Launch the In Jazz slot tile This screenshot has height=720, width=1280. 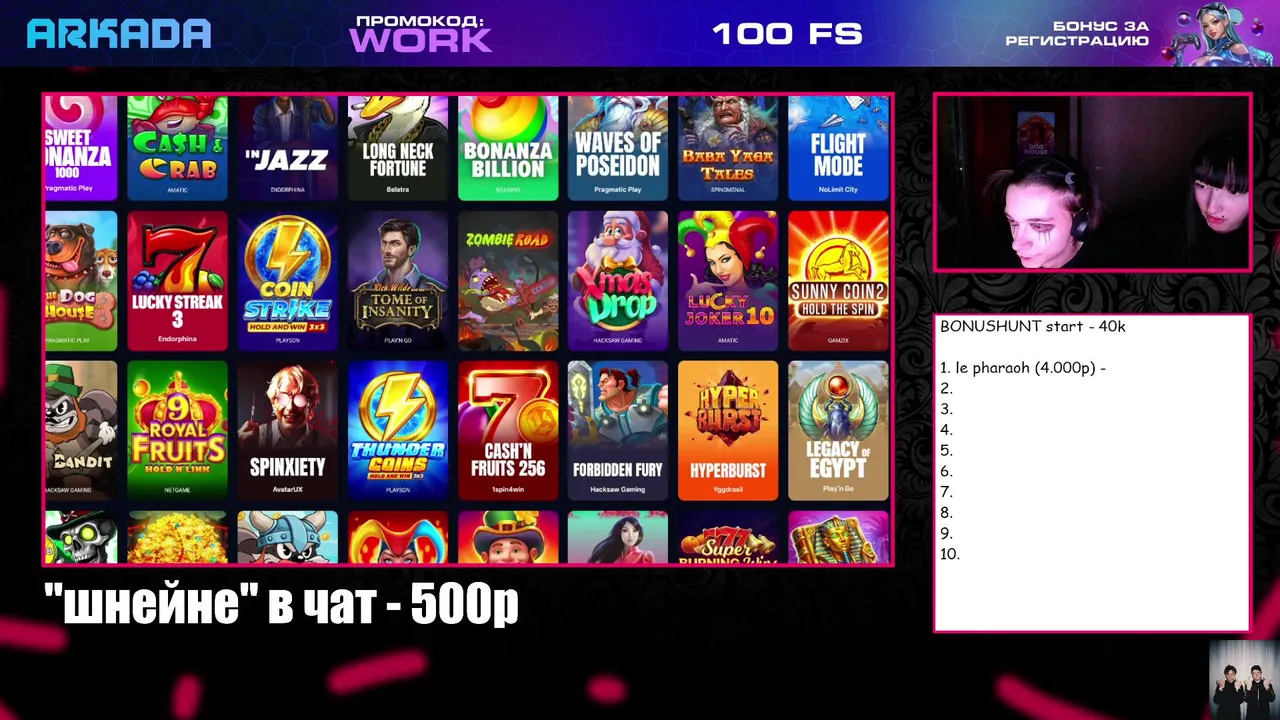(x=287, y=148)
